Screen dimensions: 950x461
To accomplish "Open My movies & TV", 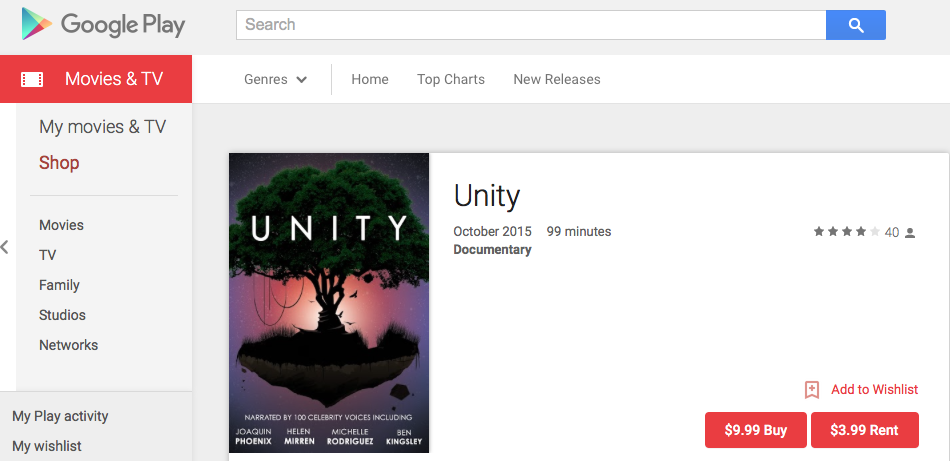I will coord(102,127).
